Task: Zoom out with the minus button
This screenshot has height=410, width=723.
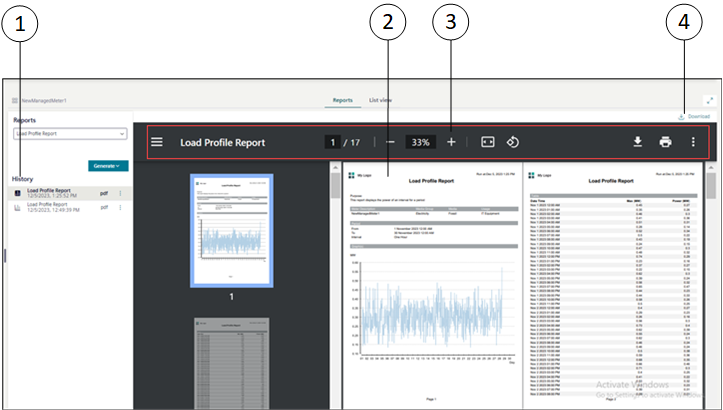Action: (x=390, y=142)
